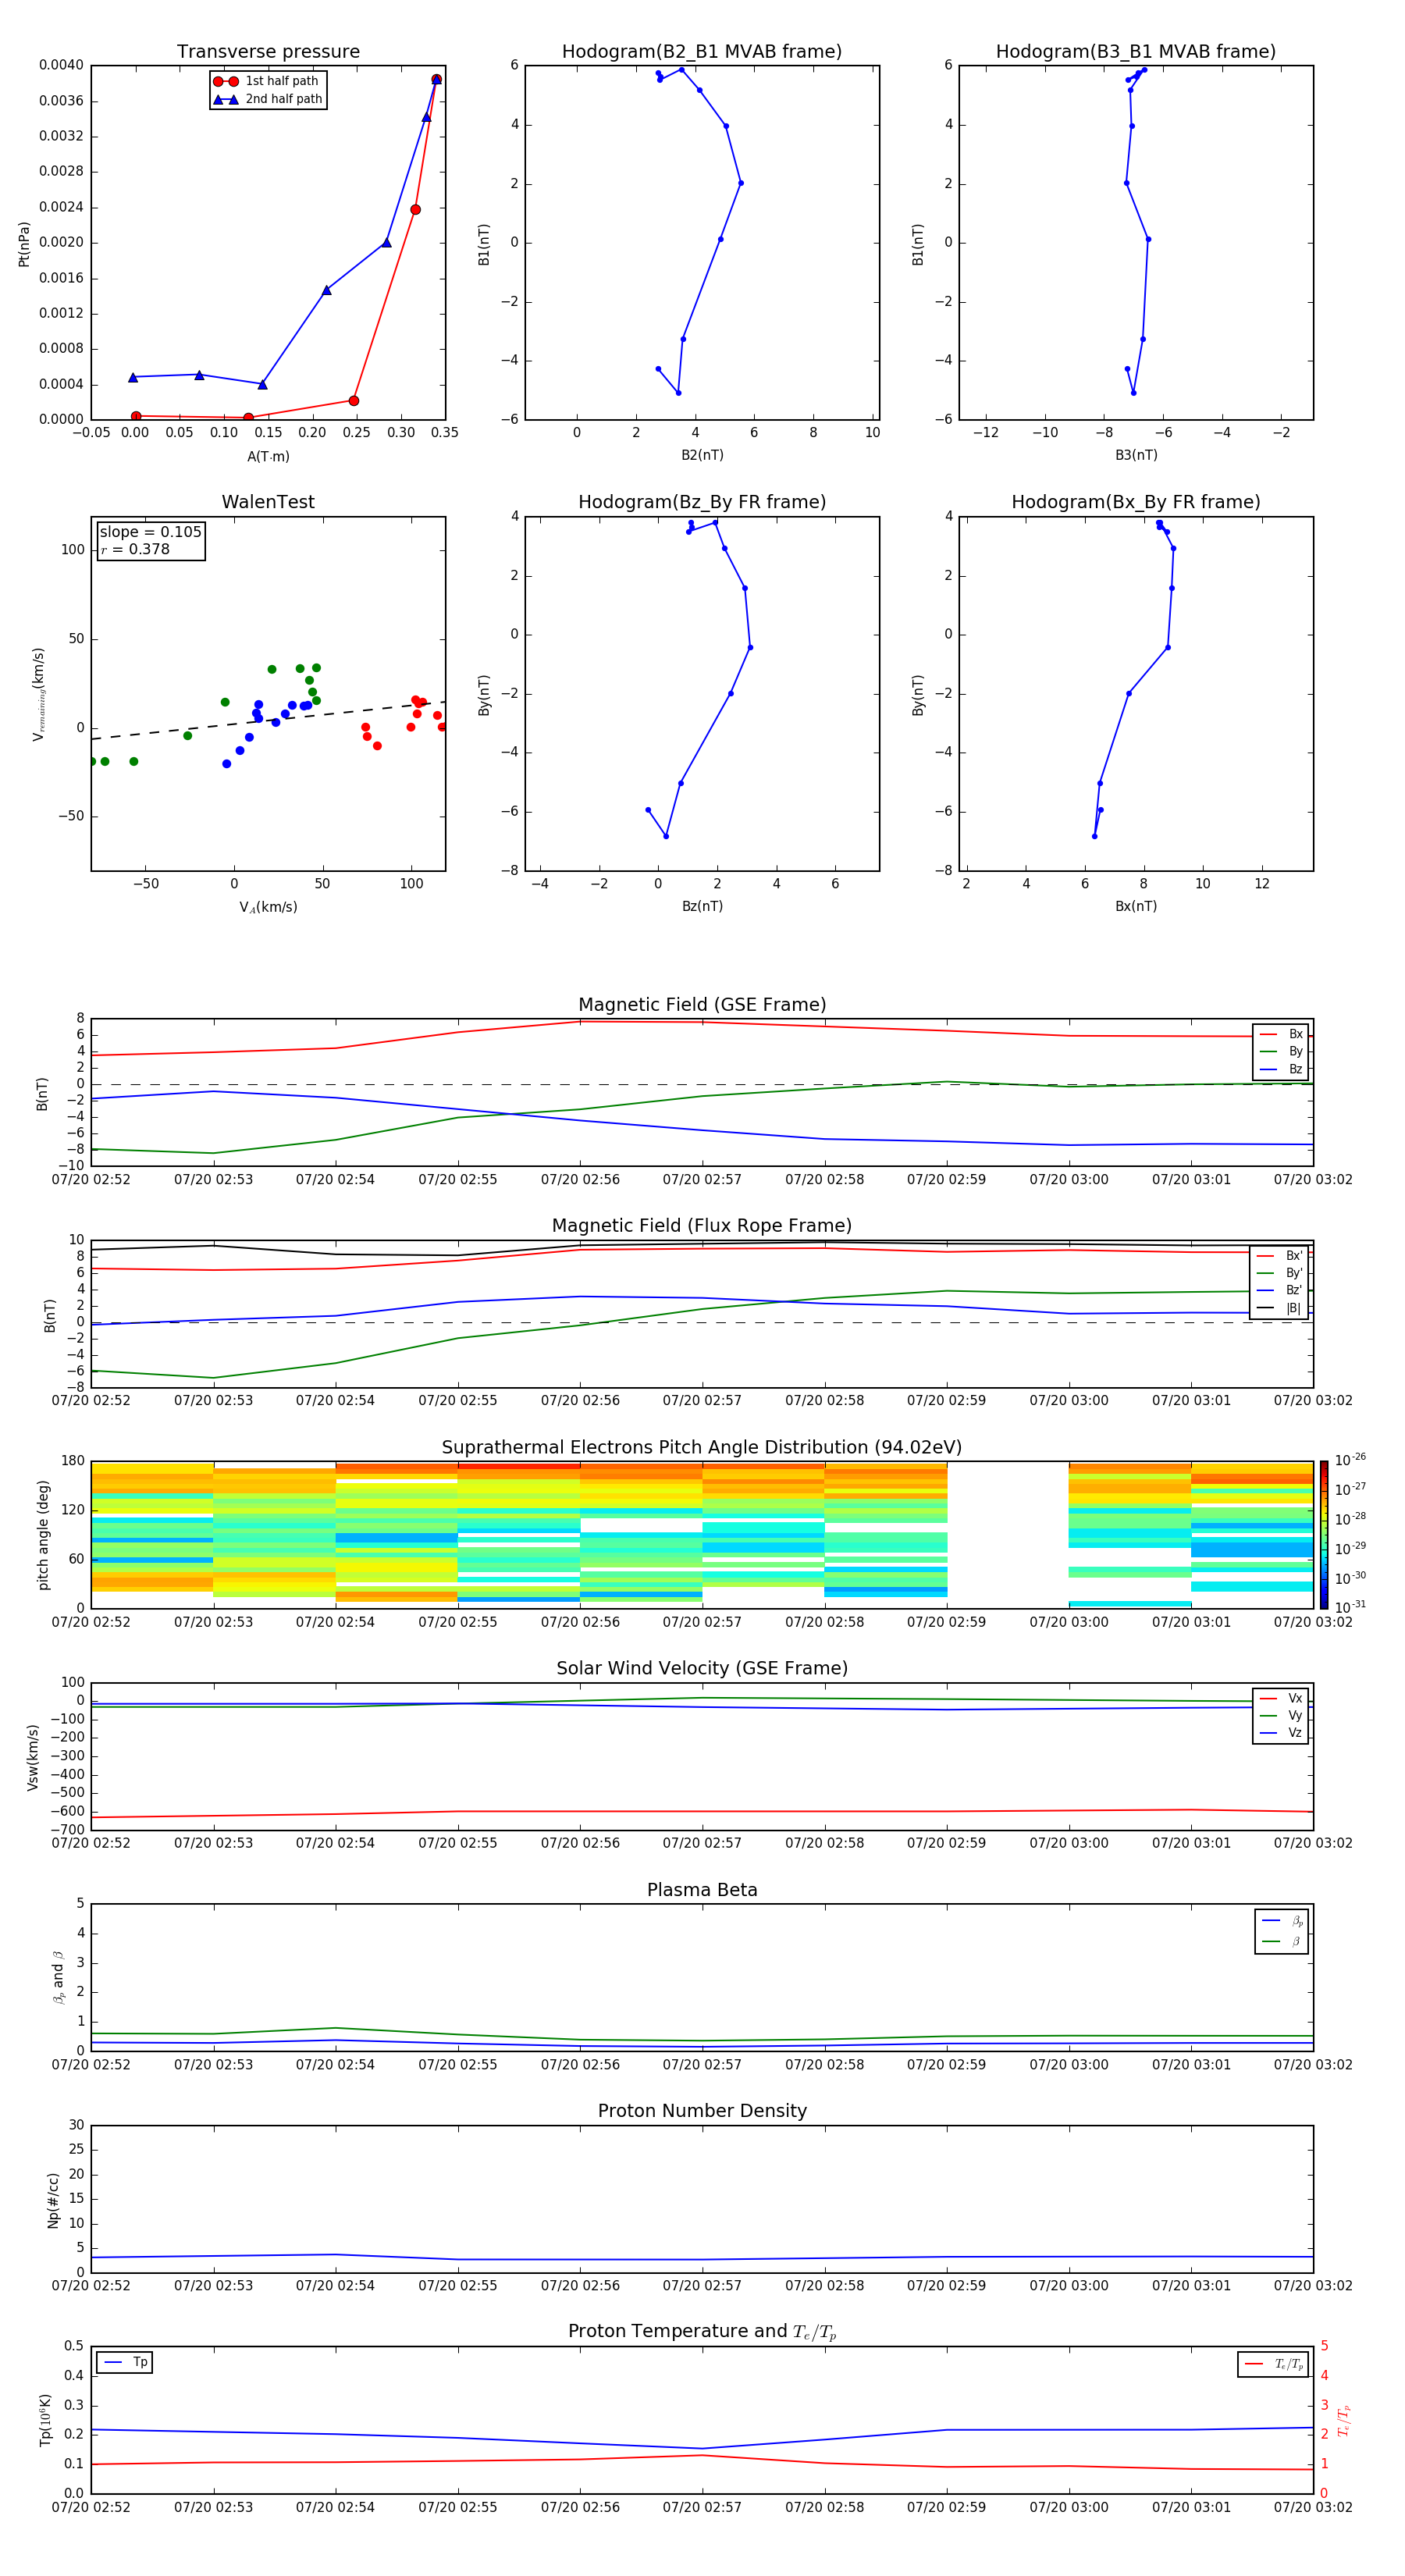Click the 'WalenTest' plot title
The image size is (1405, 2576).
click(268, 502)
